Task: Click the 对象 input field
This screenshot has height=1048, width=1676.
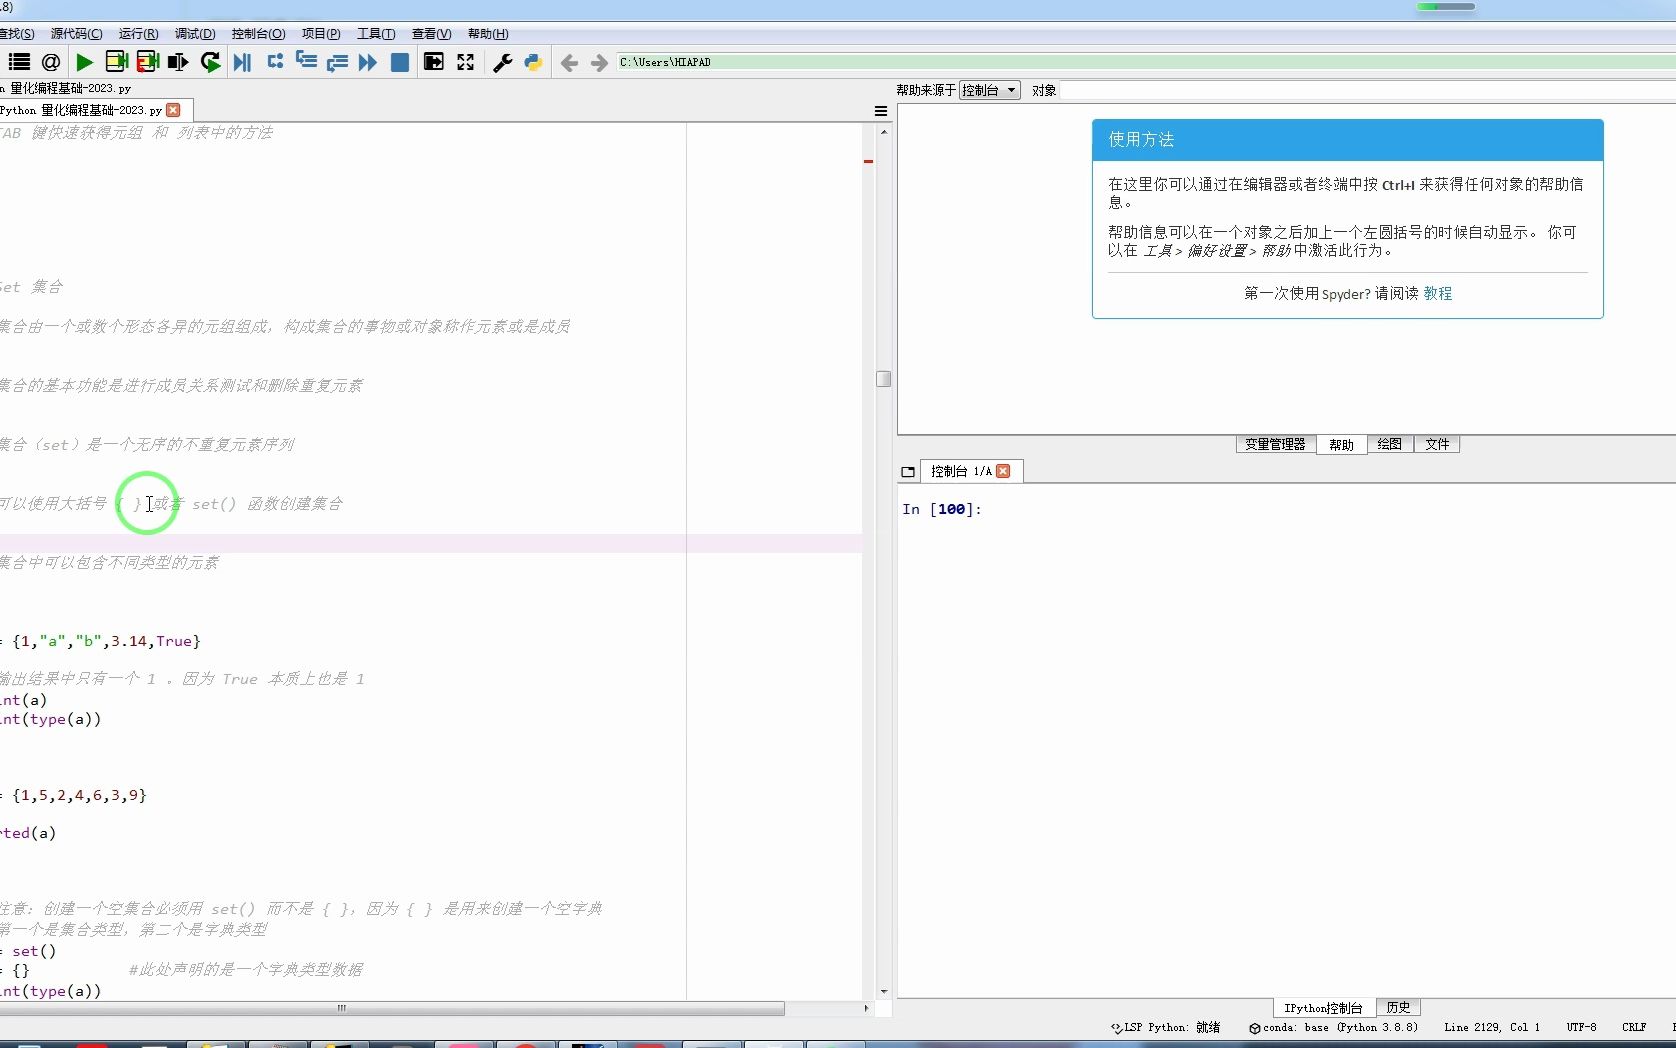Action: point(1367,90)
